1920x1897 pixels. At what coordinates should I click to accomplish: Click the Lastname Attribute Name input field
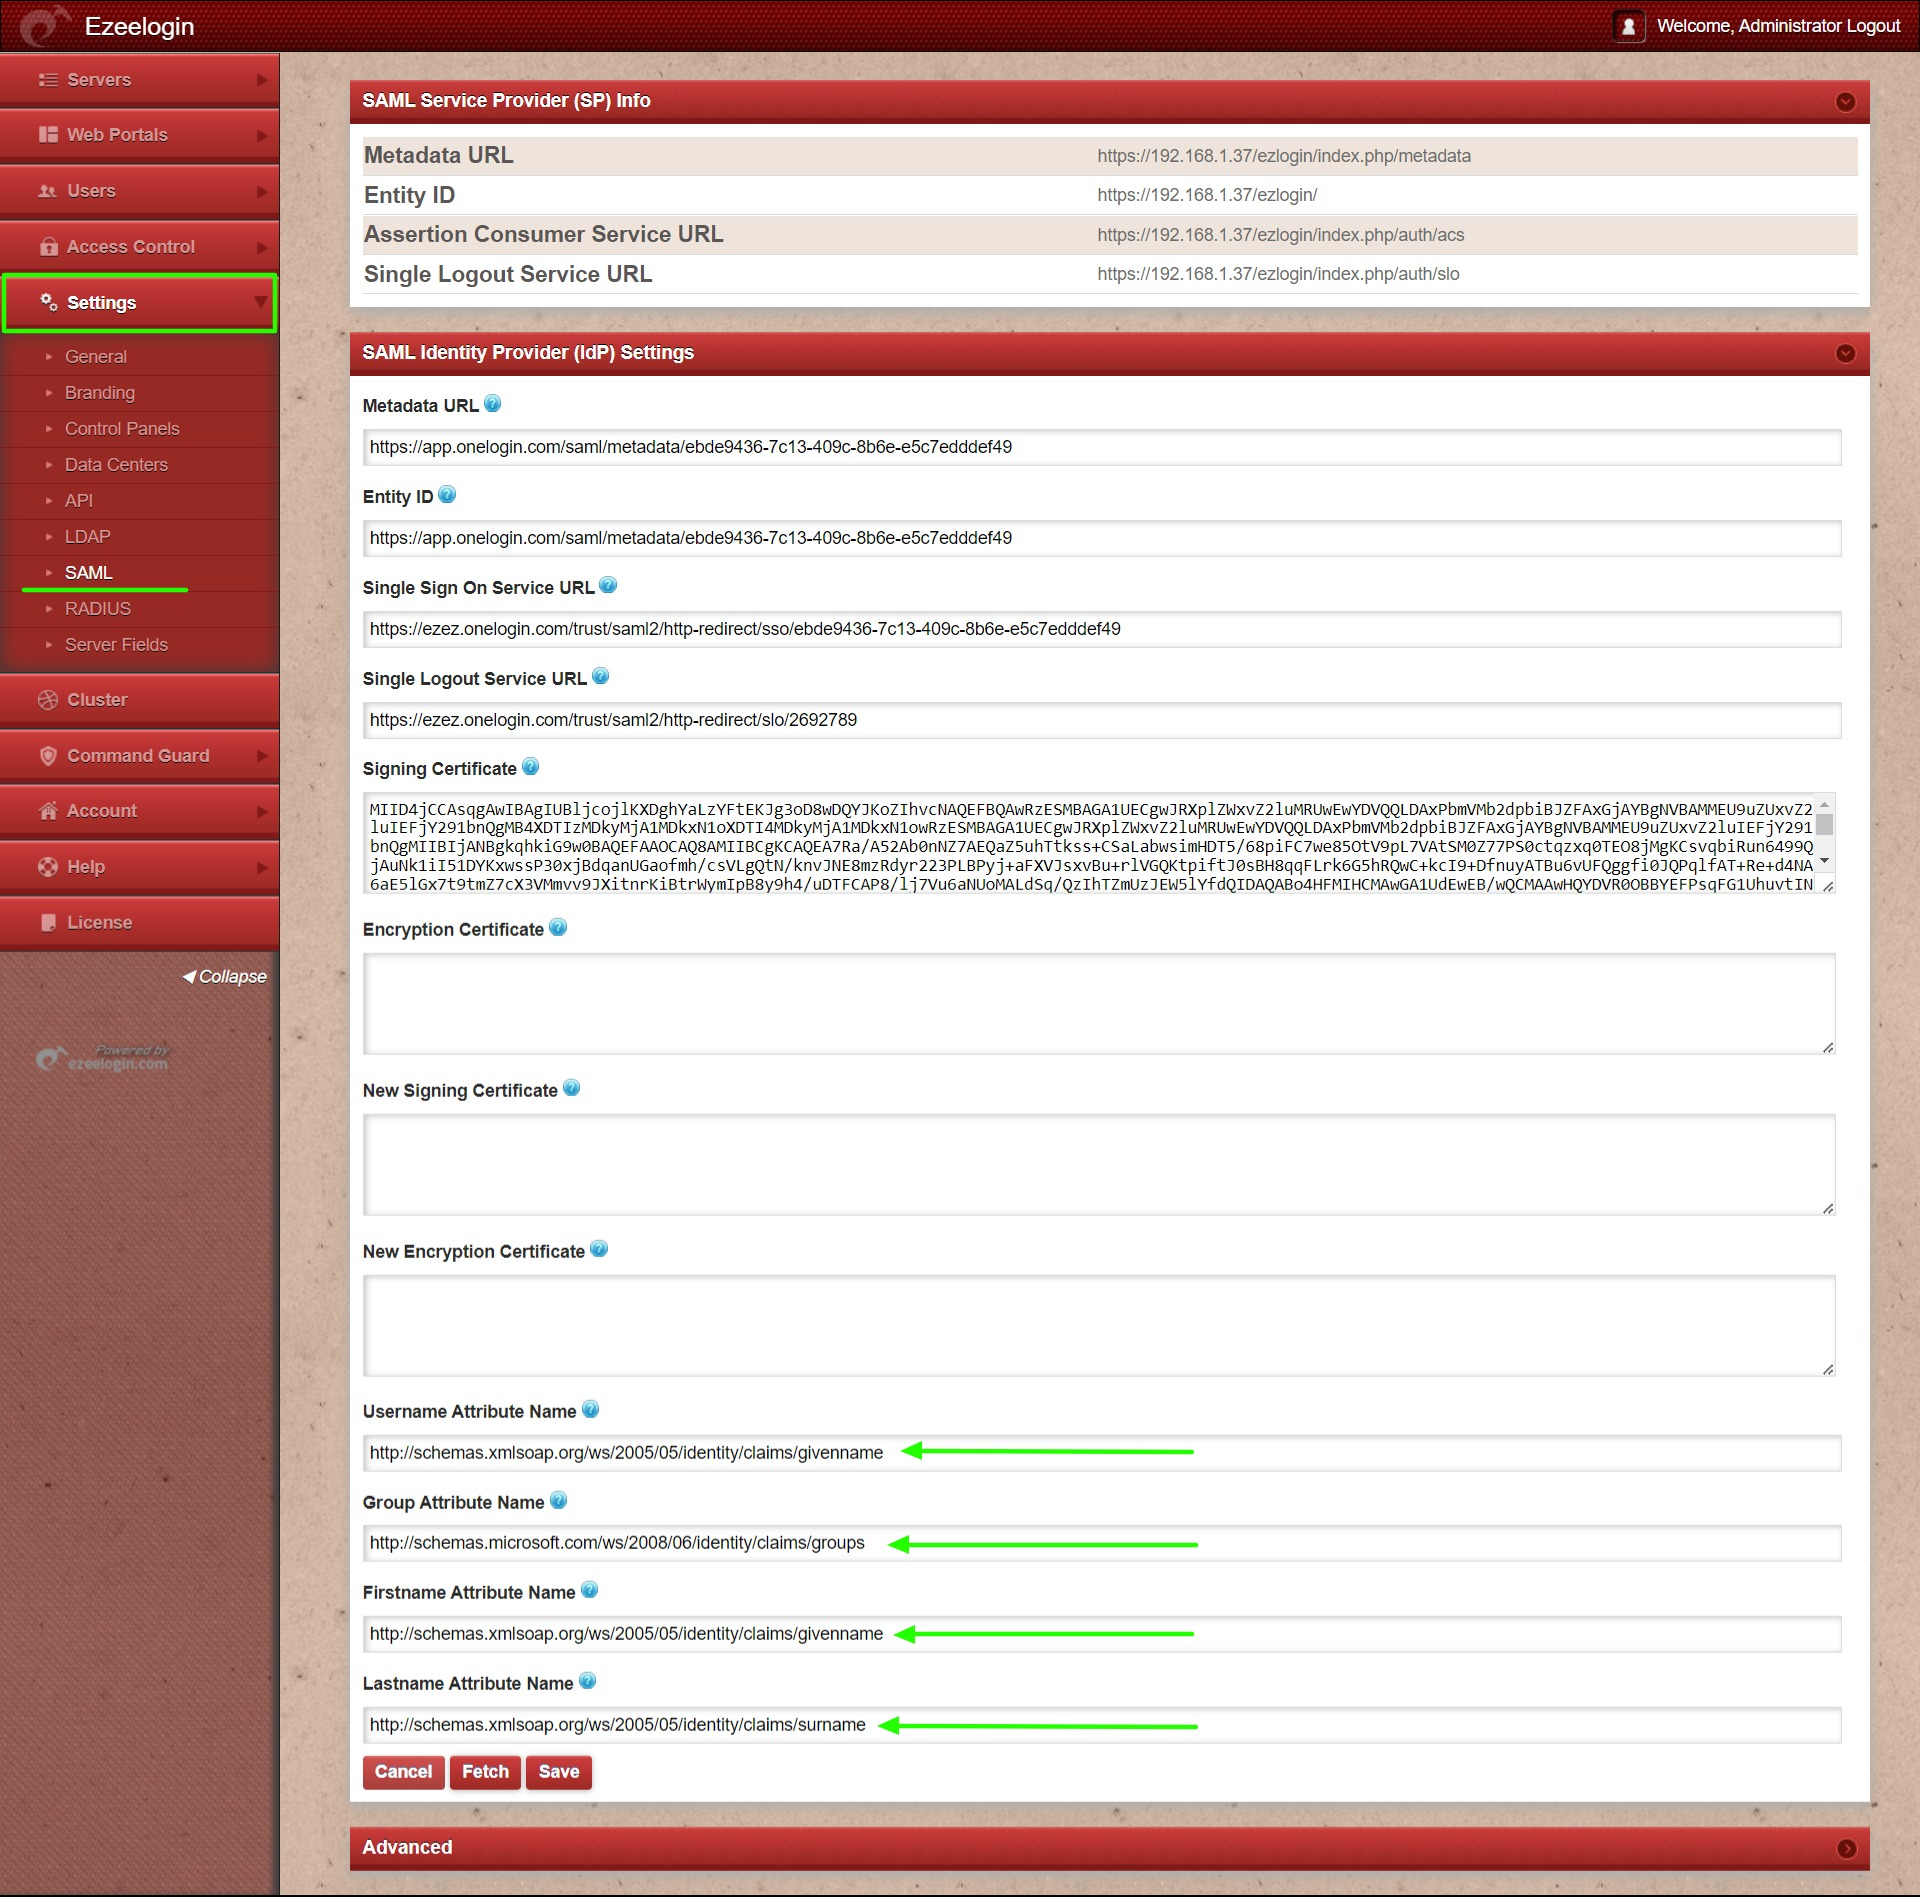[x=1101, y=1725]
